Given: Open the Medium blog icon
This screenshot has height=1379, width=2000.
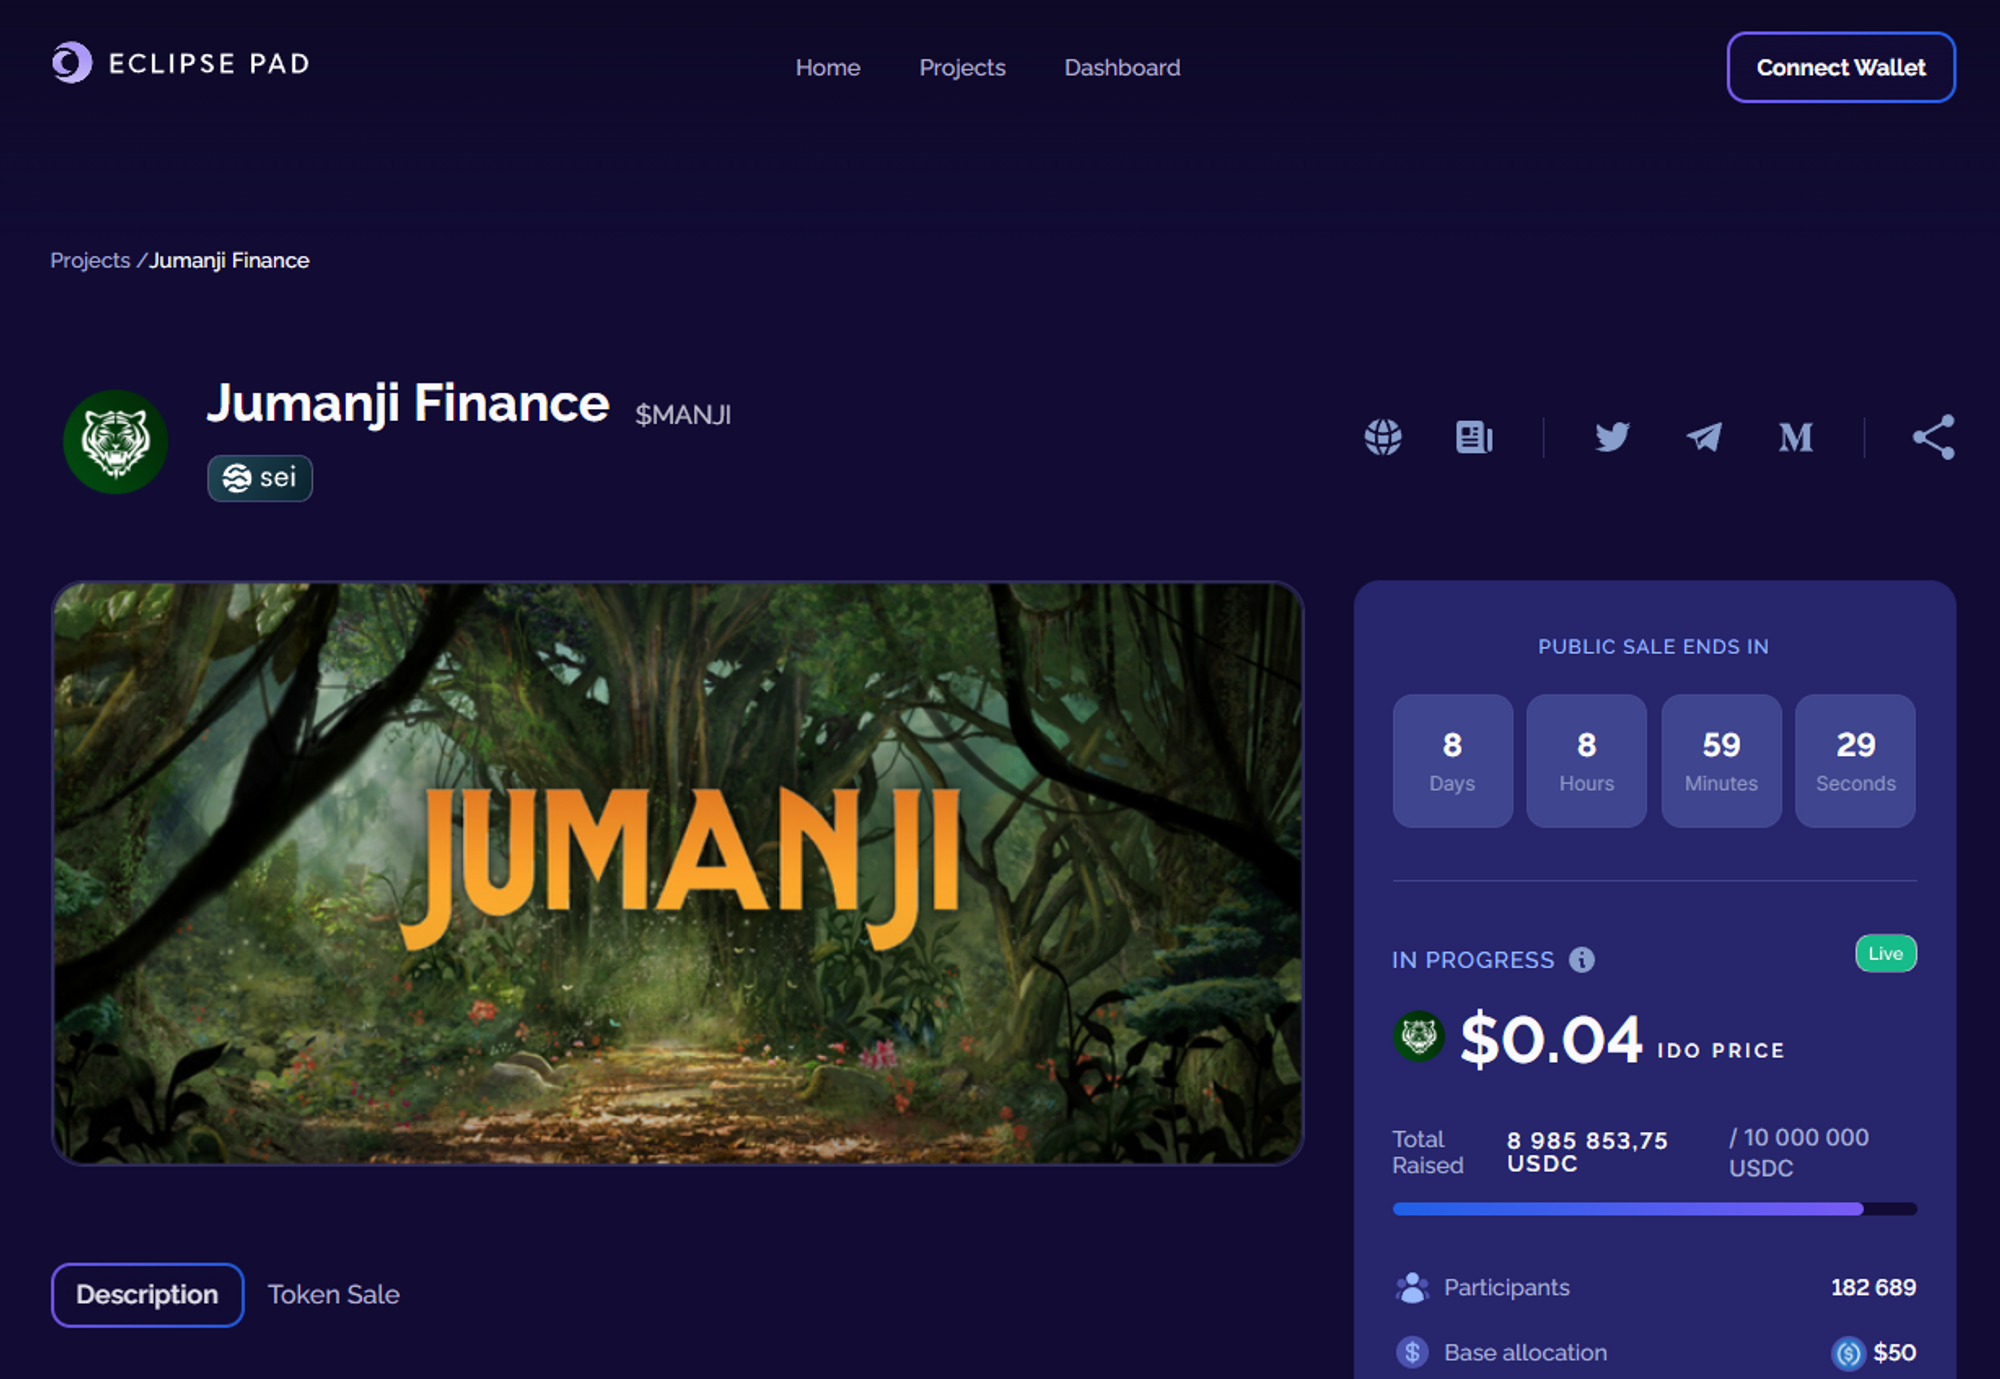Looking at the screenshot, I should point(1796,437).
